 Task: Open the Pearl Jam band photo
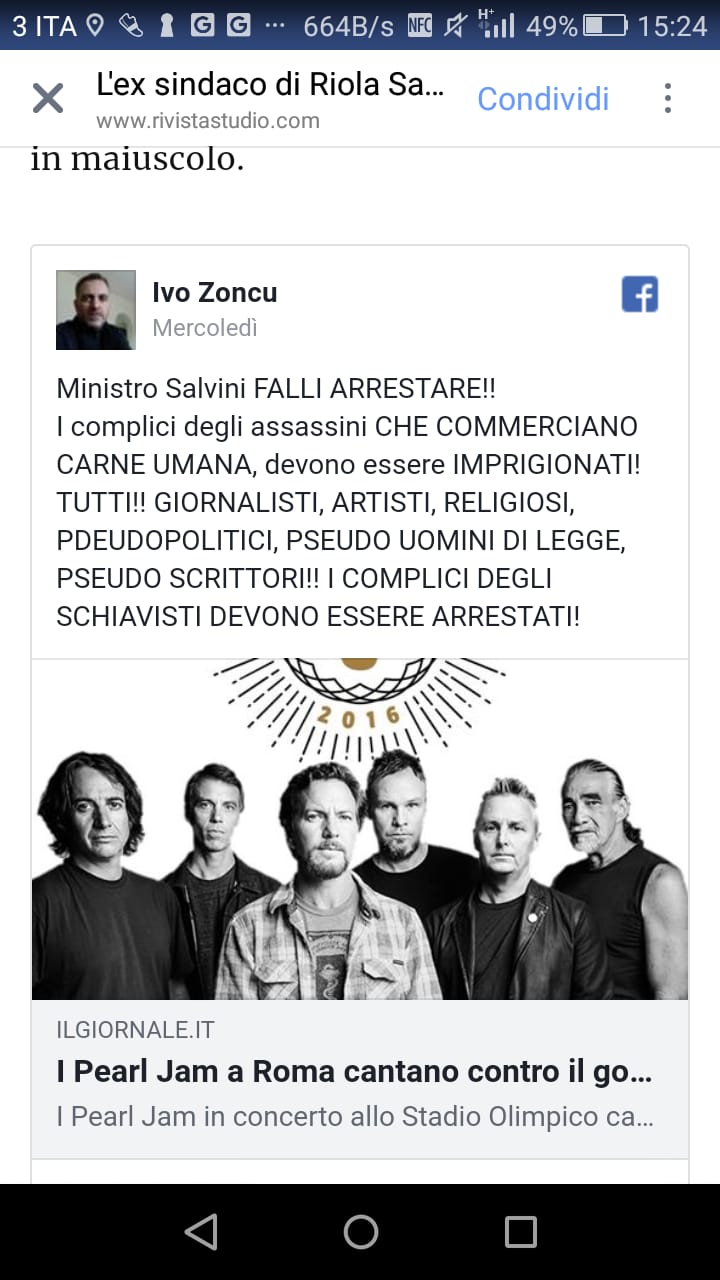pyautogui.click(x=360, y=829)
